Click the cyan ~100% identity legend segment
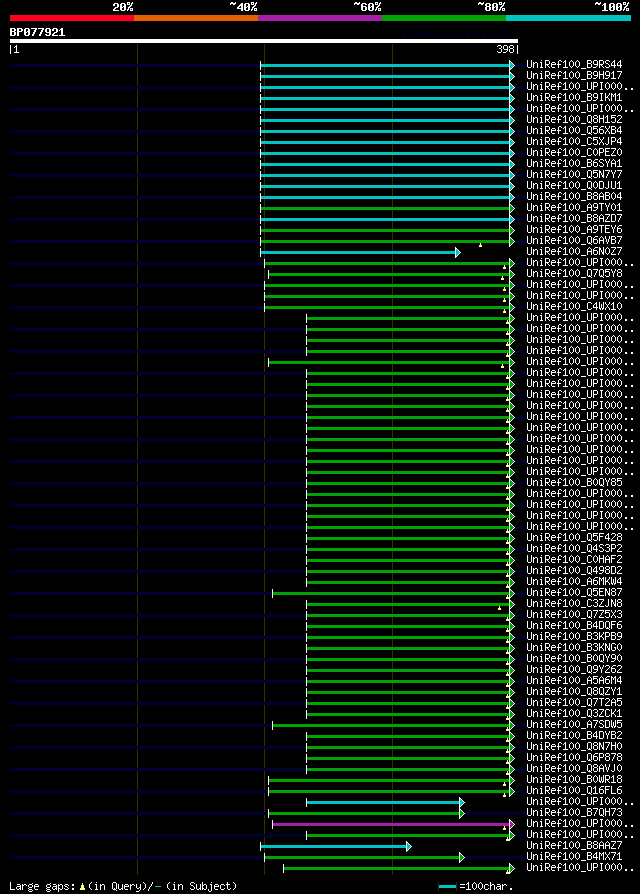This screenshot has width=640, height=894. [568, 18]
